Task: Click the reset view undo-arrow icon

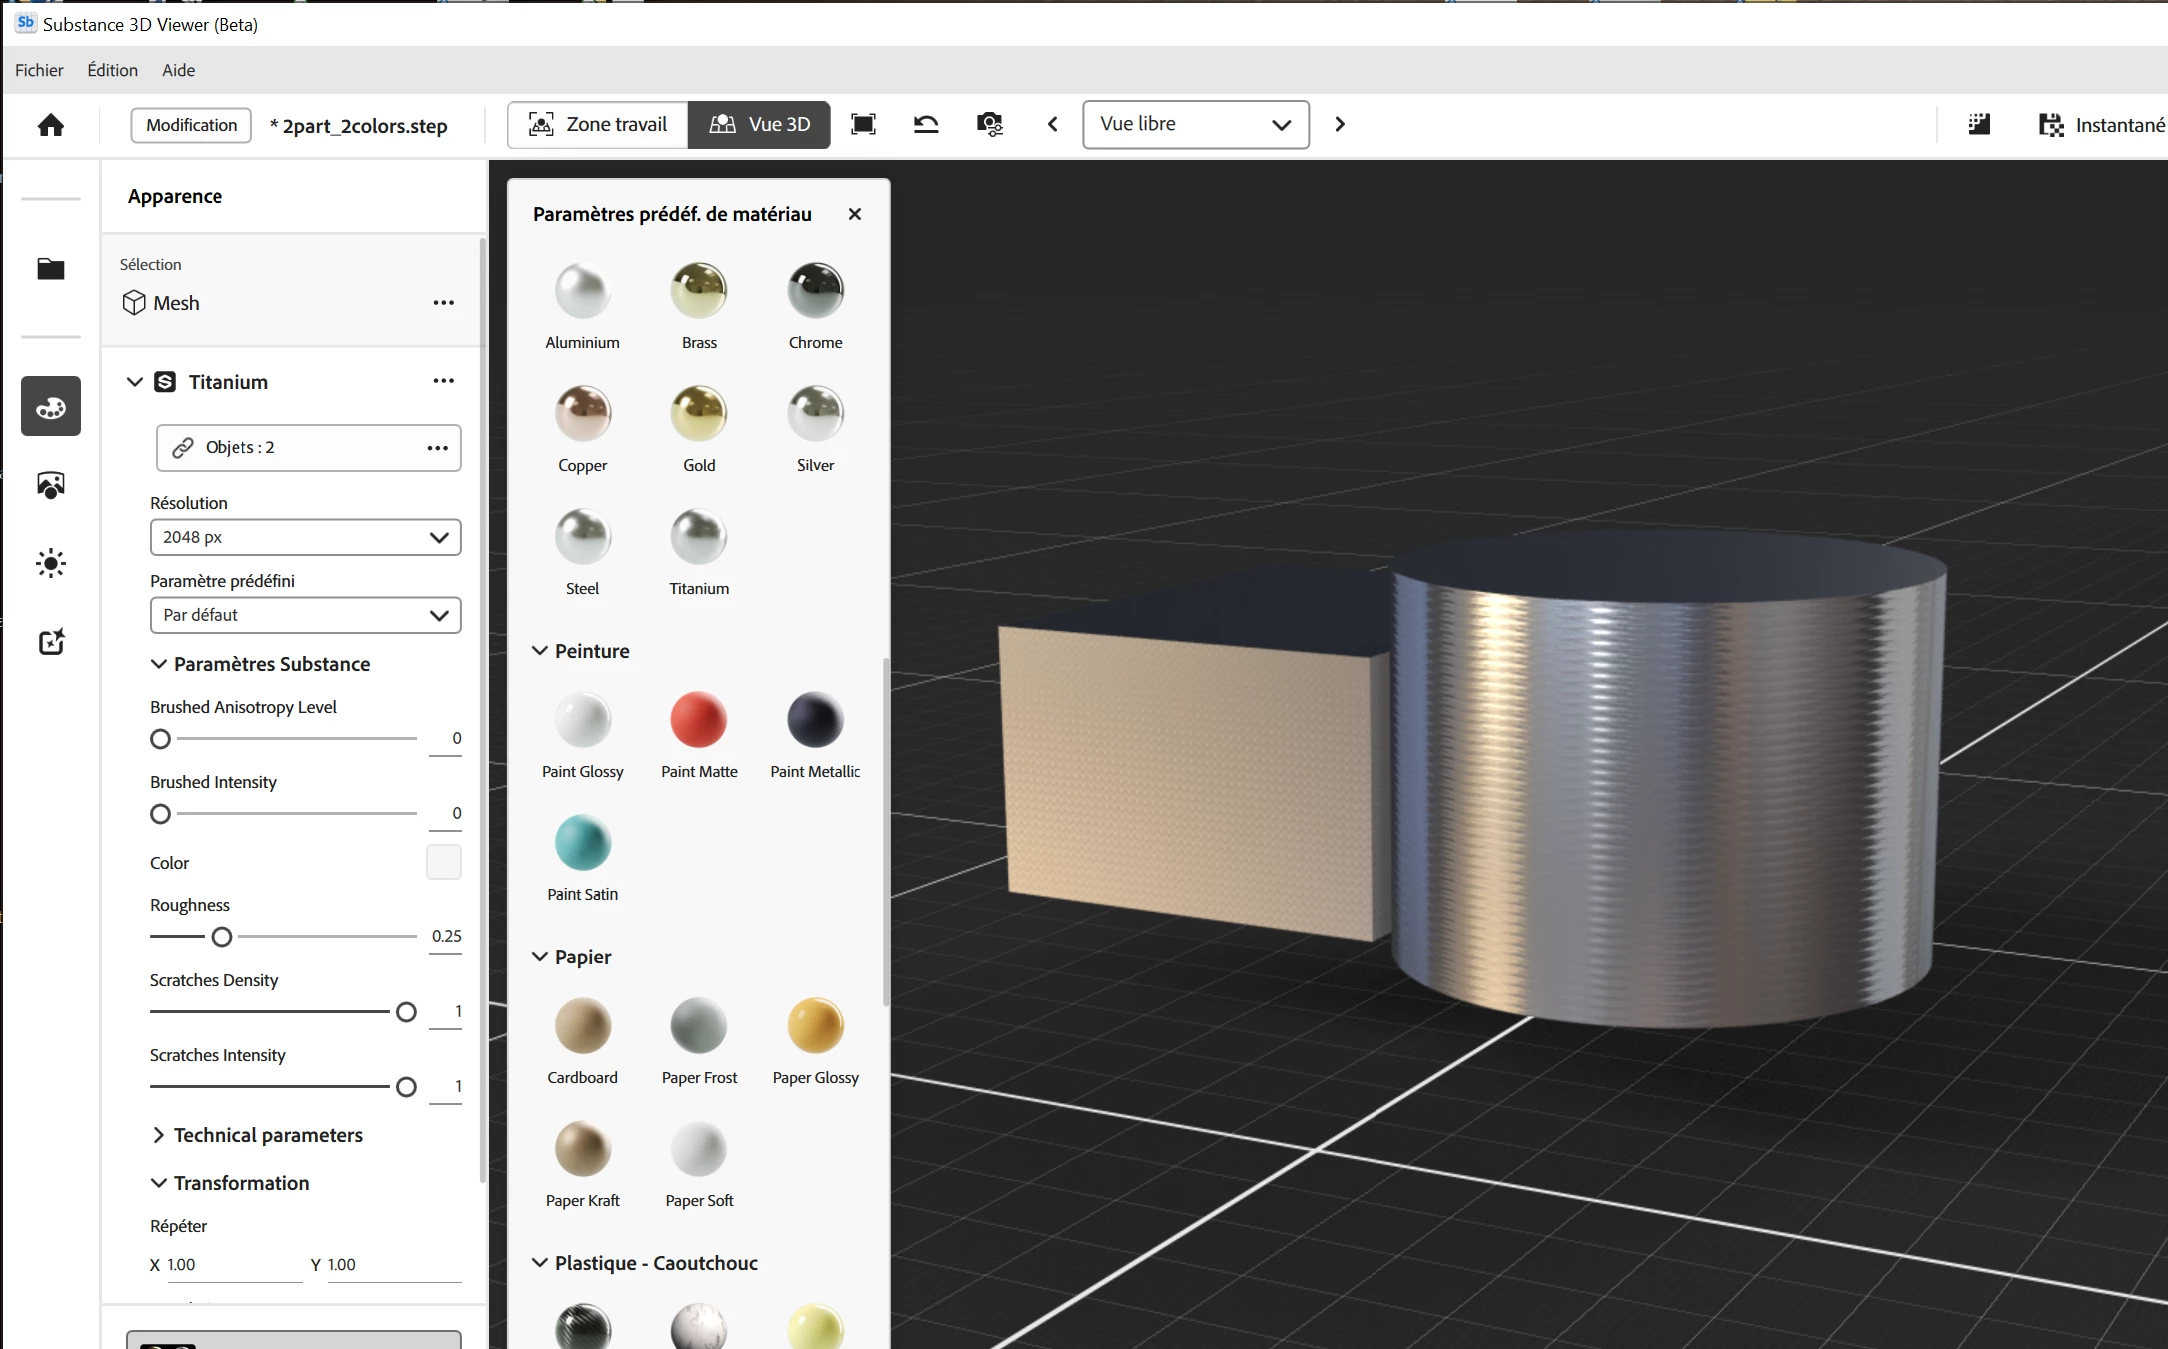Action: point(926,124)
